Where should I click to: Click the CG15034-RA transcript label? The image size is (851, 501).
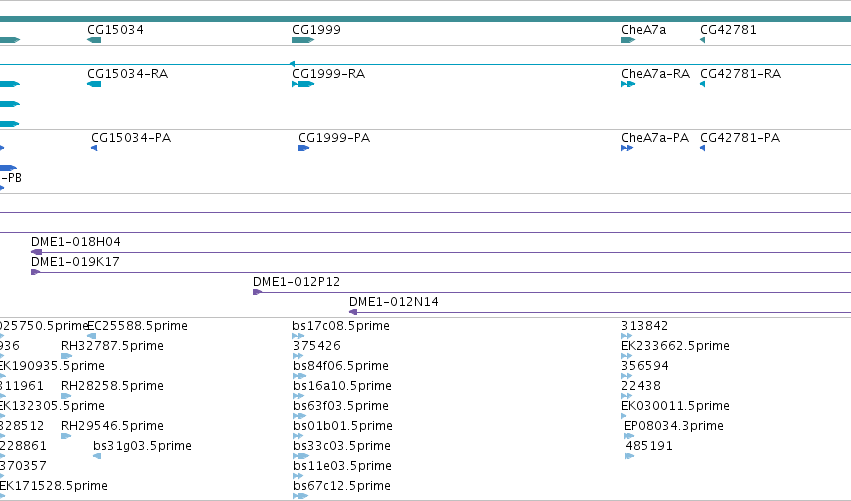128,74
